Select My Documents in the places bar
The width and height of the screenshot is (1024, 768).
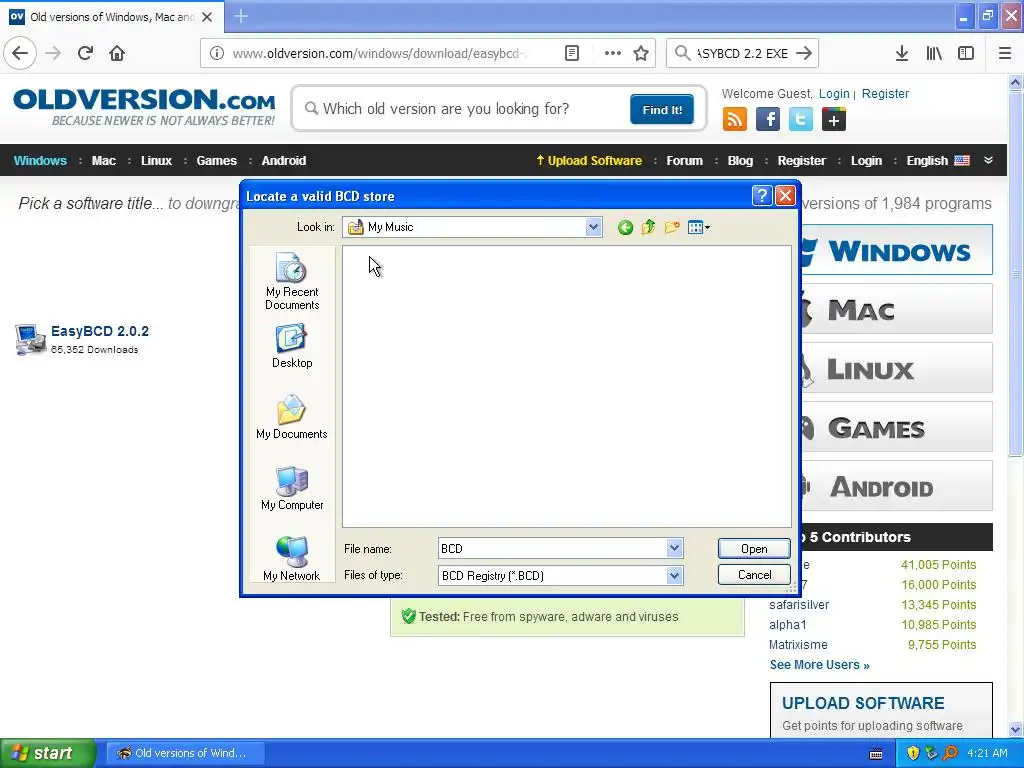coord(292,417)
